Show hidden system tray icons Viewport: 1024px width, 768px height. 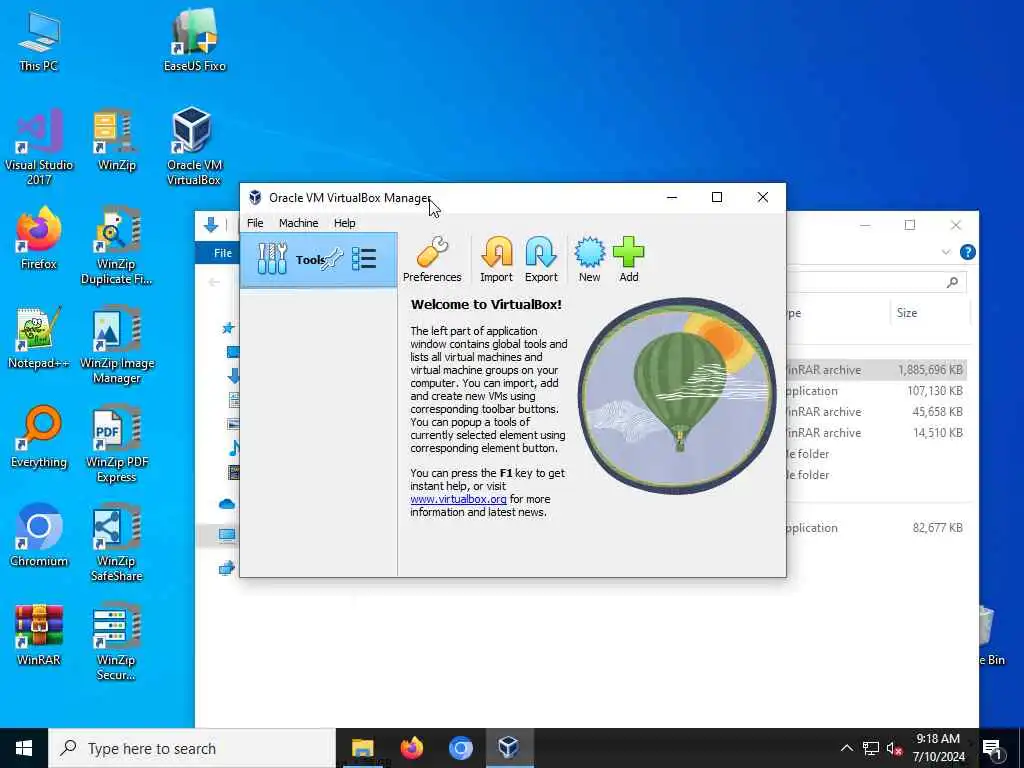[x=846, y=748]
